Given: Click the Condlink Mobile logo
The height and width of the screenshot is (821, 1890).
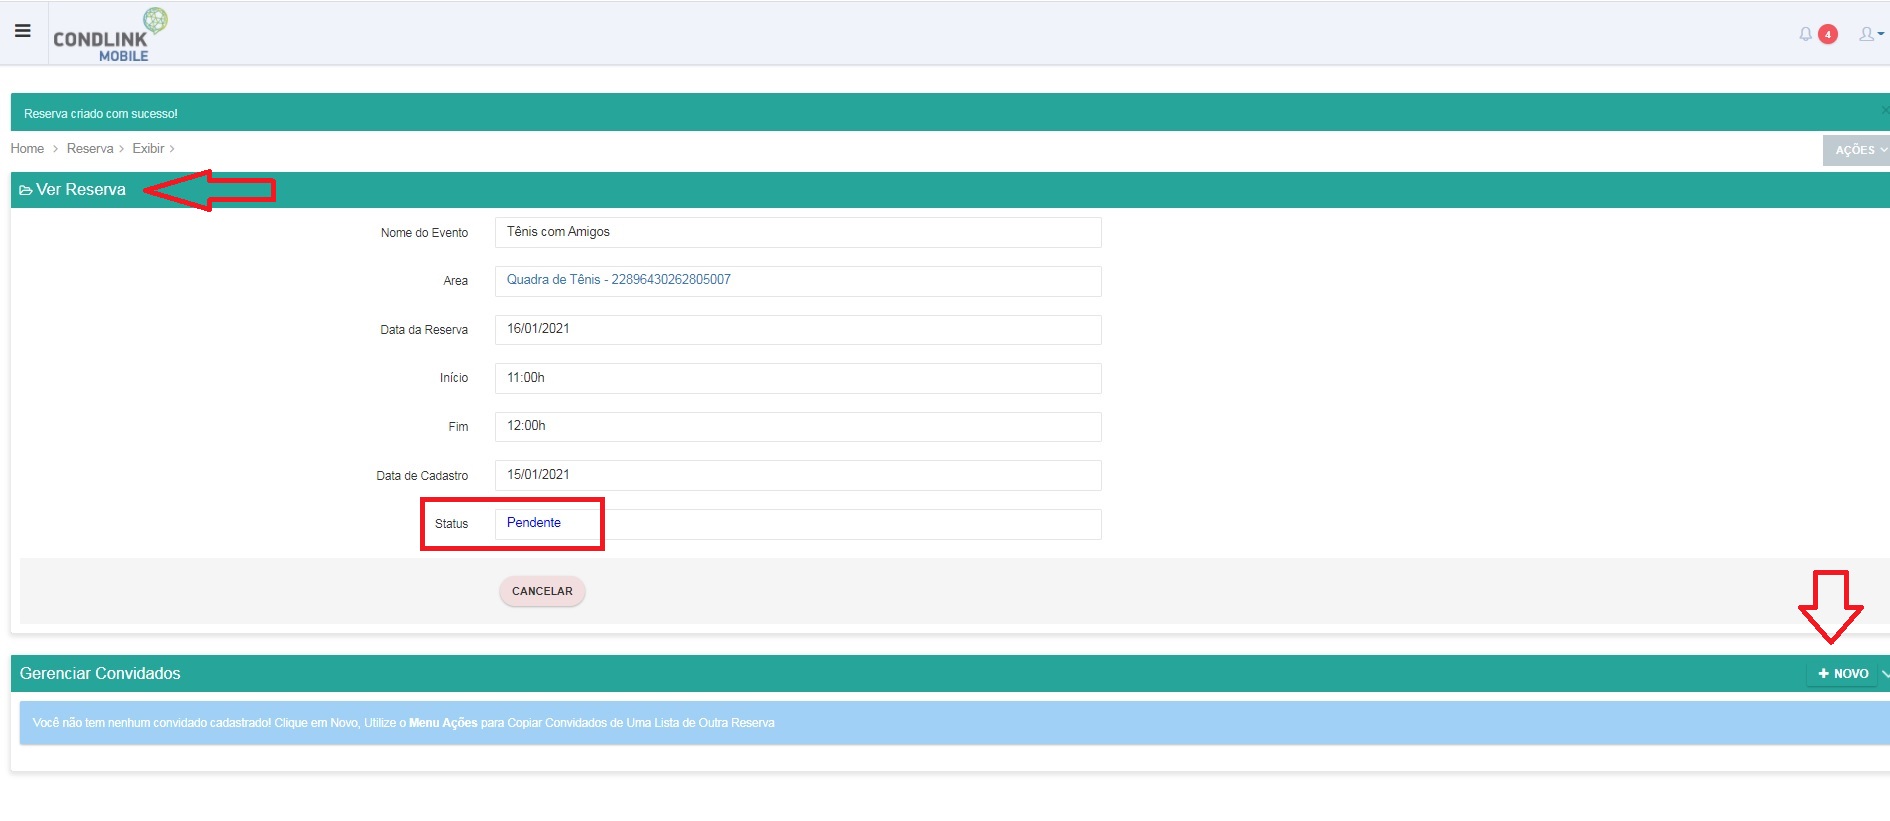Looking at the screenshot, I should click(x=110, y=36).
